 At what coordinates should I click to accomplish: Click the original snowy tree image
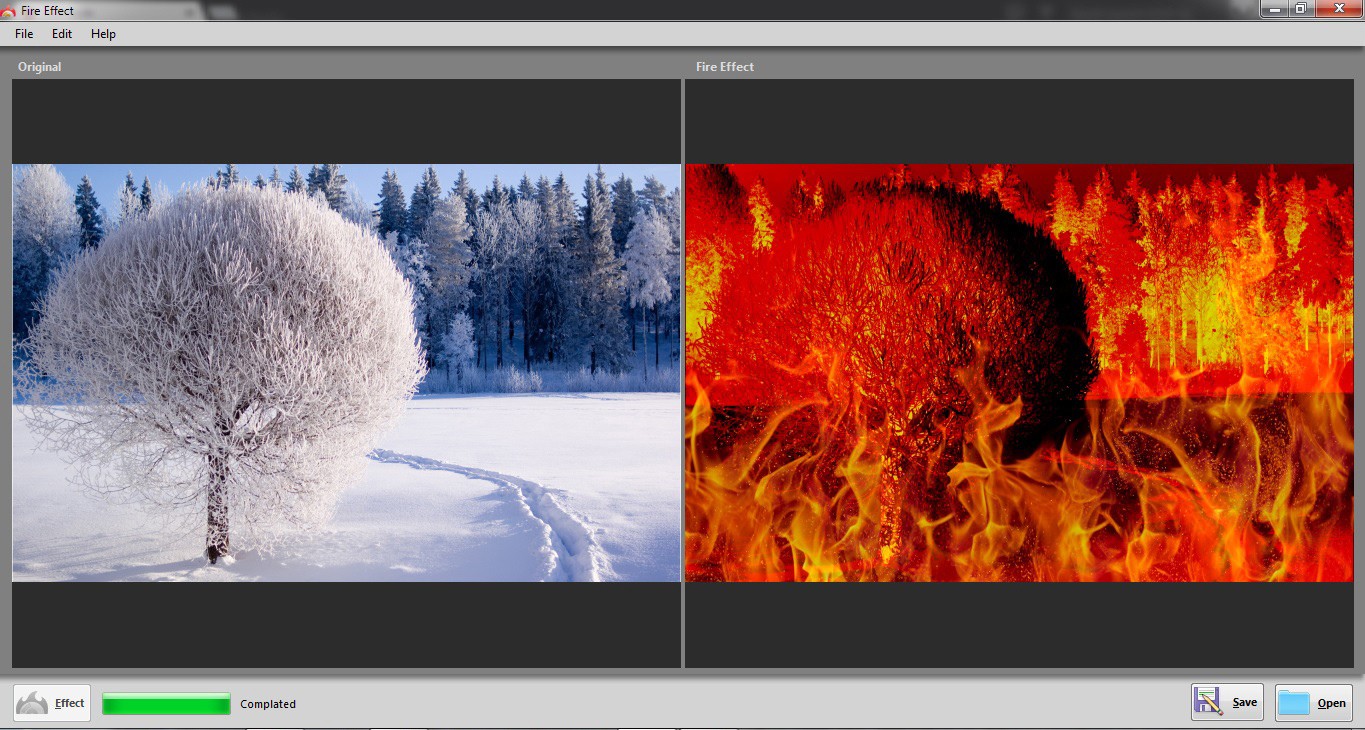(x=346, y=373)
